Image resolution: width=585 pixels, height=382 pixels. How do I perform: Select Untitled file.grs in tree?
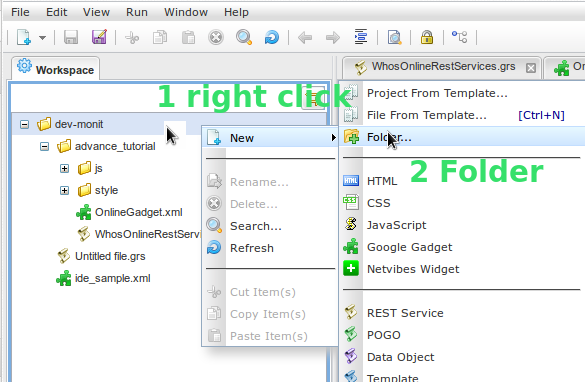(x=101, y=256)
